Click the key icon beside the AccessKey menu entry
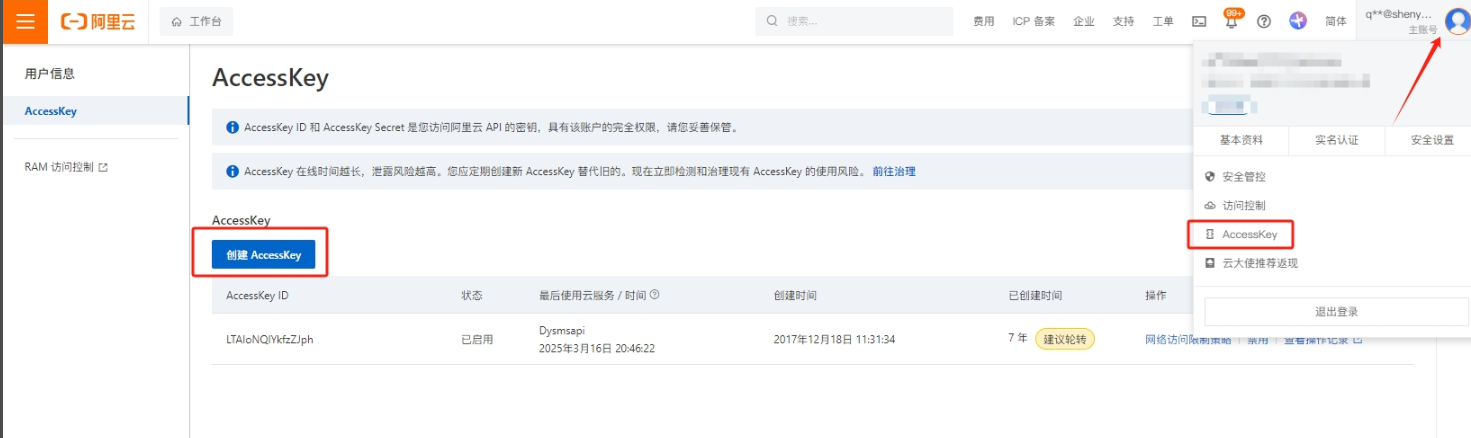 pos(1210,234)
